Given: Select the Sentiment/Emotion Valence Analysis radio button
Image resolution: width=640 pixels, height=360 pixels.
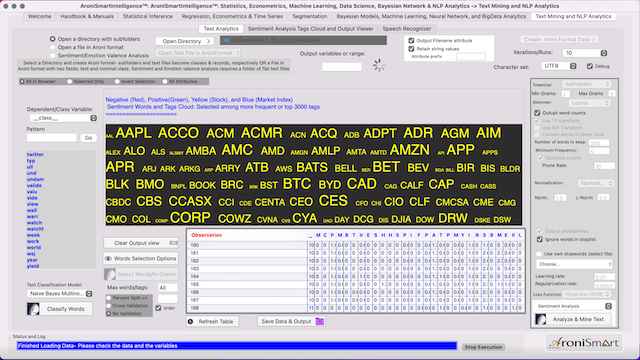Looking at the screenshot, I should [53, 55].
